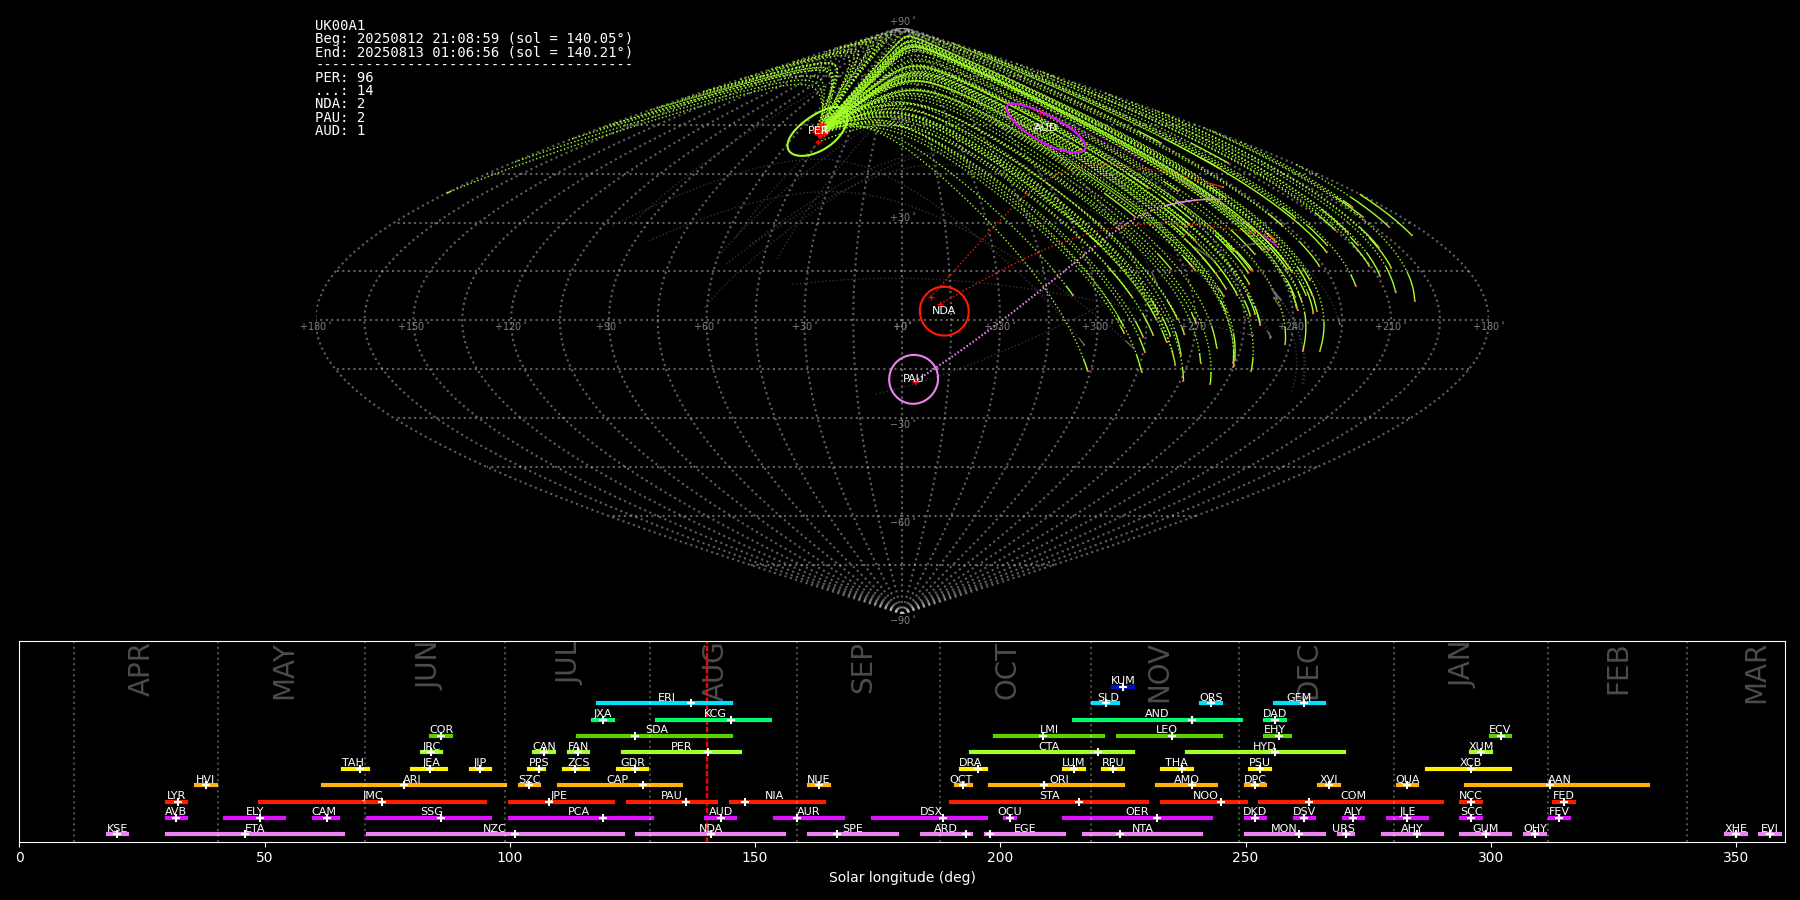Click the red dashed current-date line in timeline
The width and height of the screenshot is (1800, 900).
[707, 741]
